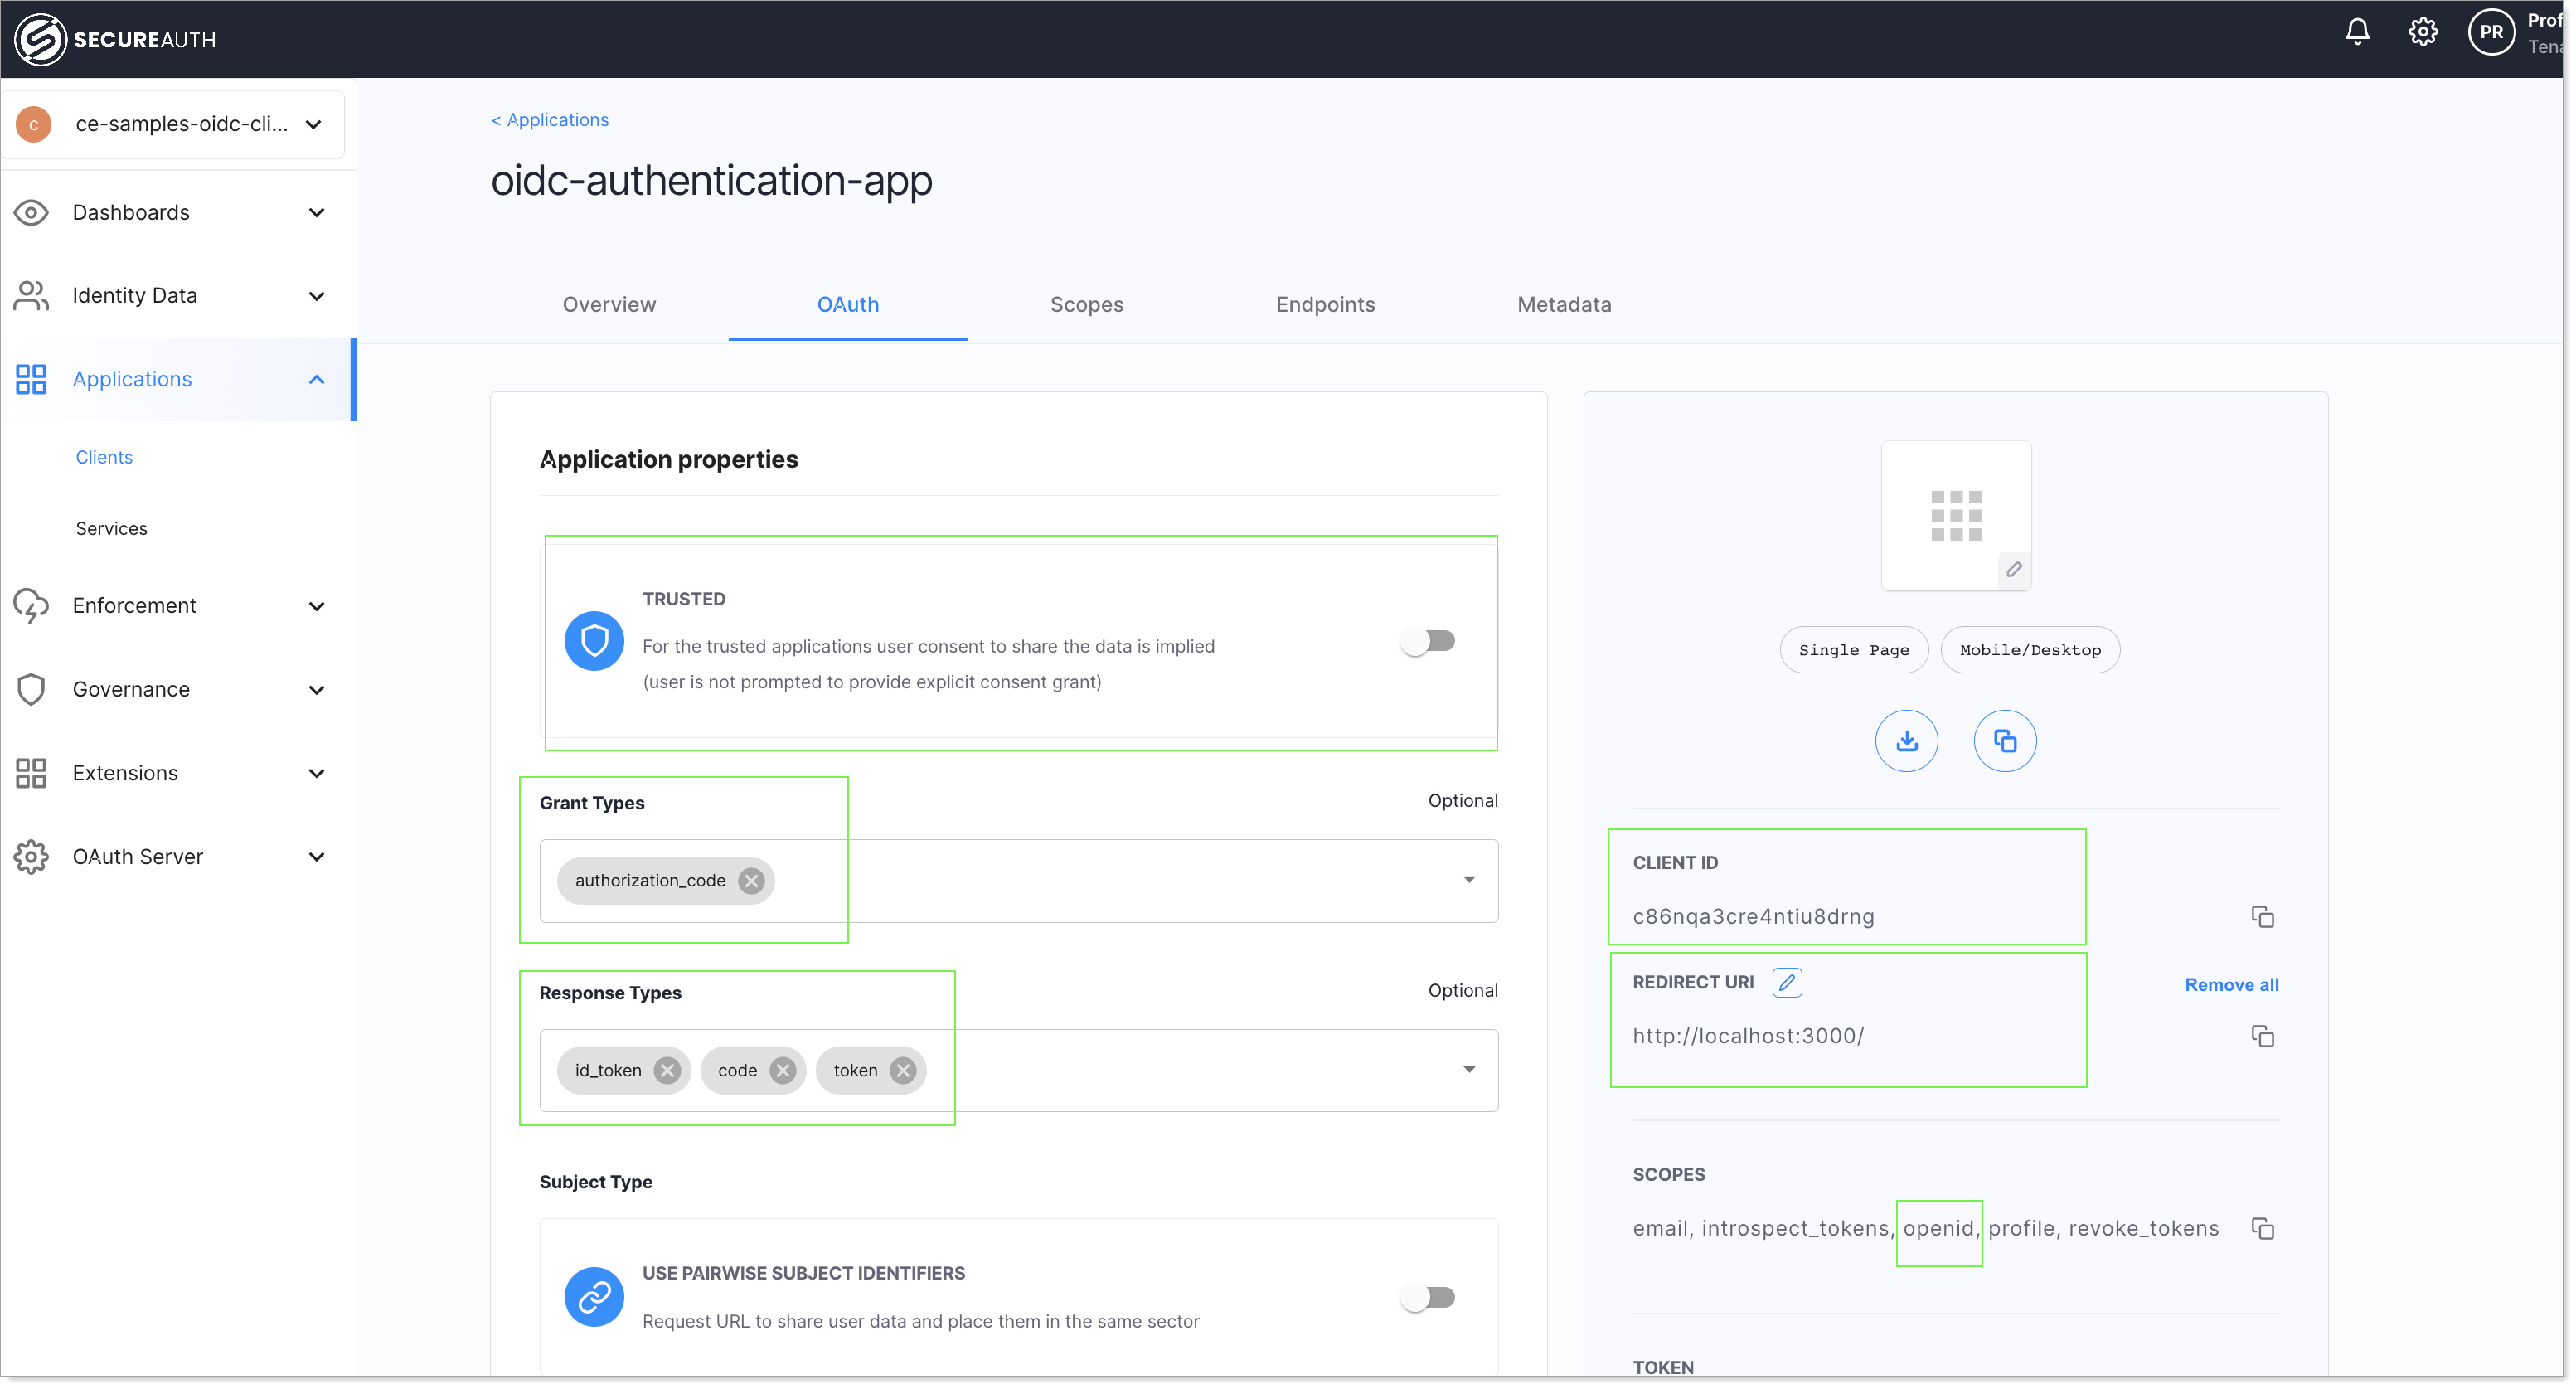Click the application logo placeholder thumbnail
This screenshot has width=2576, height=1389.
(x=1955, y=515)
